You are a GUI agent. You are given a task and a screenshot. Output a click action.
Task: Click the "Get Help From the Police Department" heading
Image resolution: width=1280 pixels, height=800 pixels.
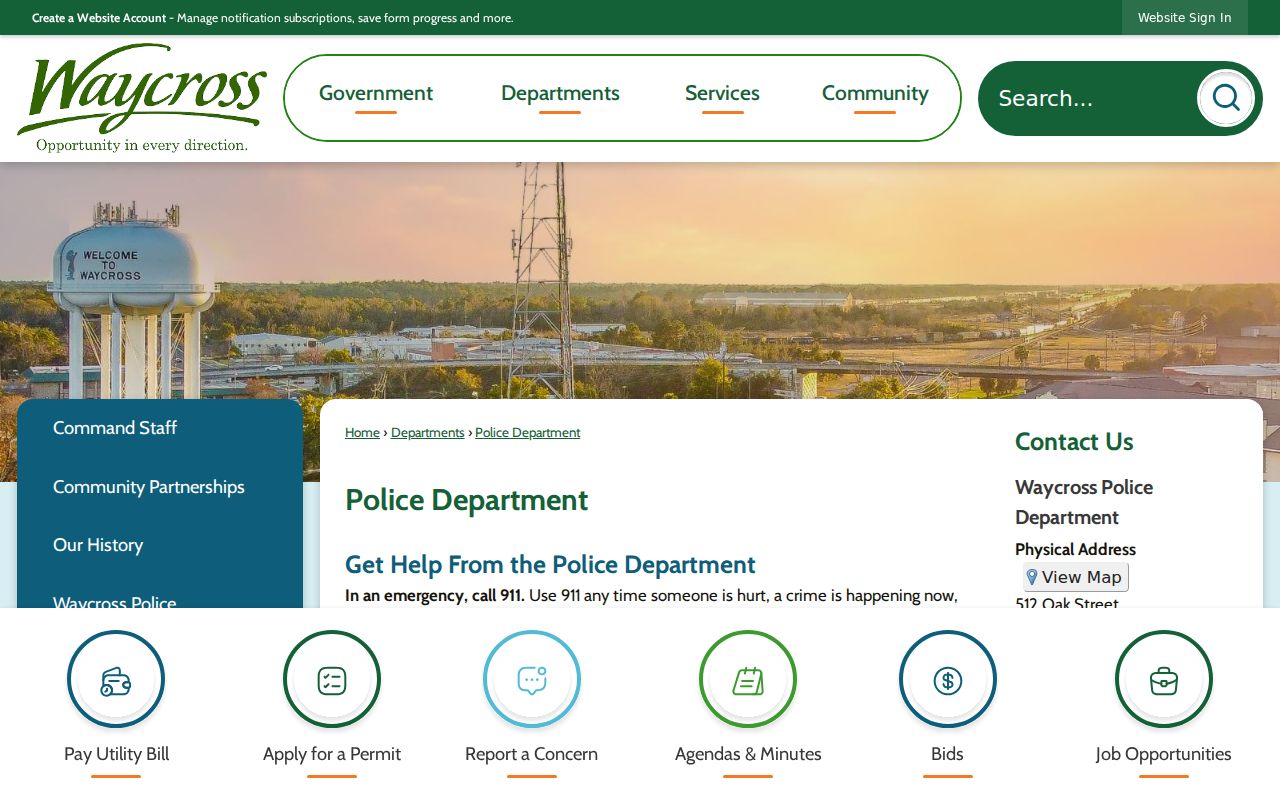click(550, 565)
